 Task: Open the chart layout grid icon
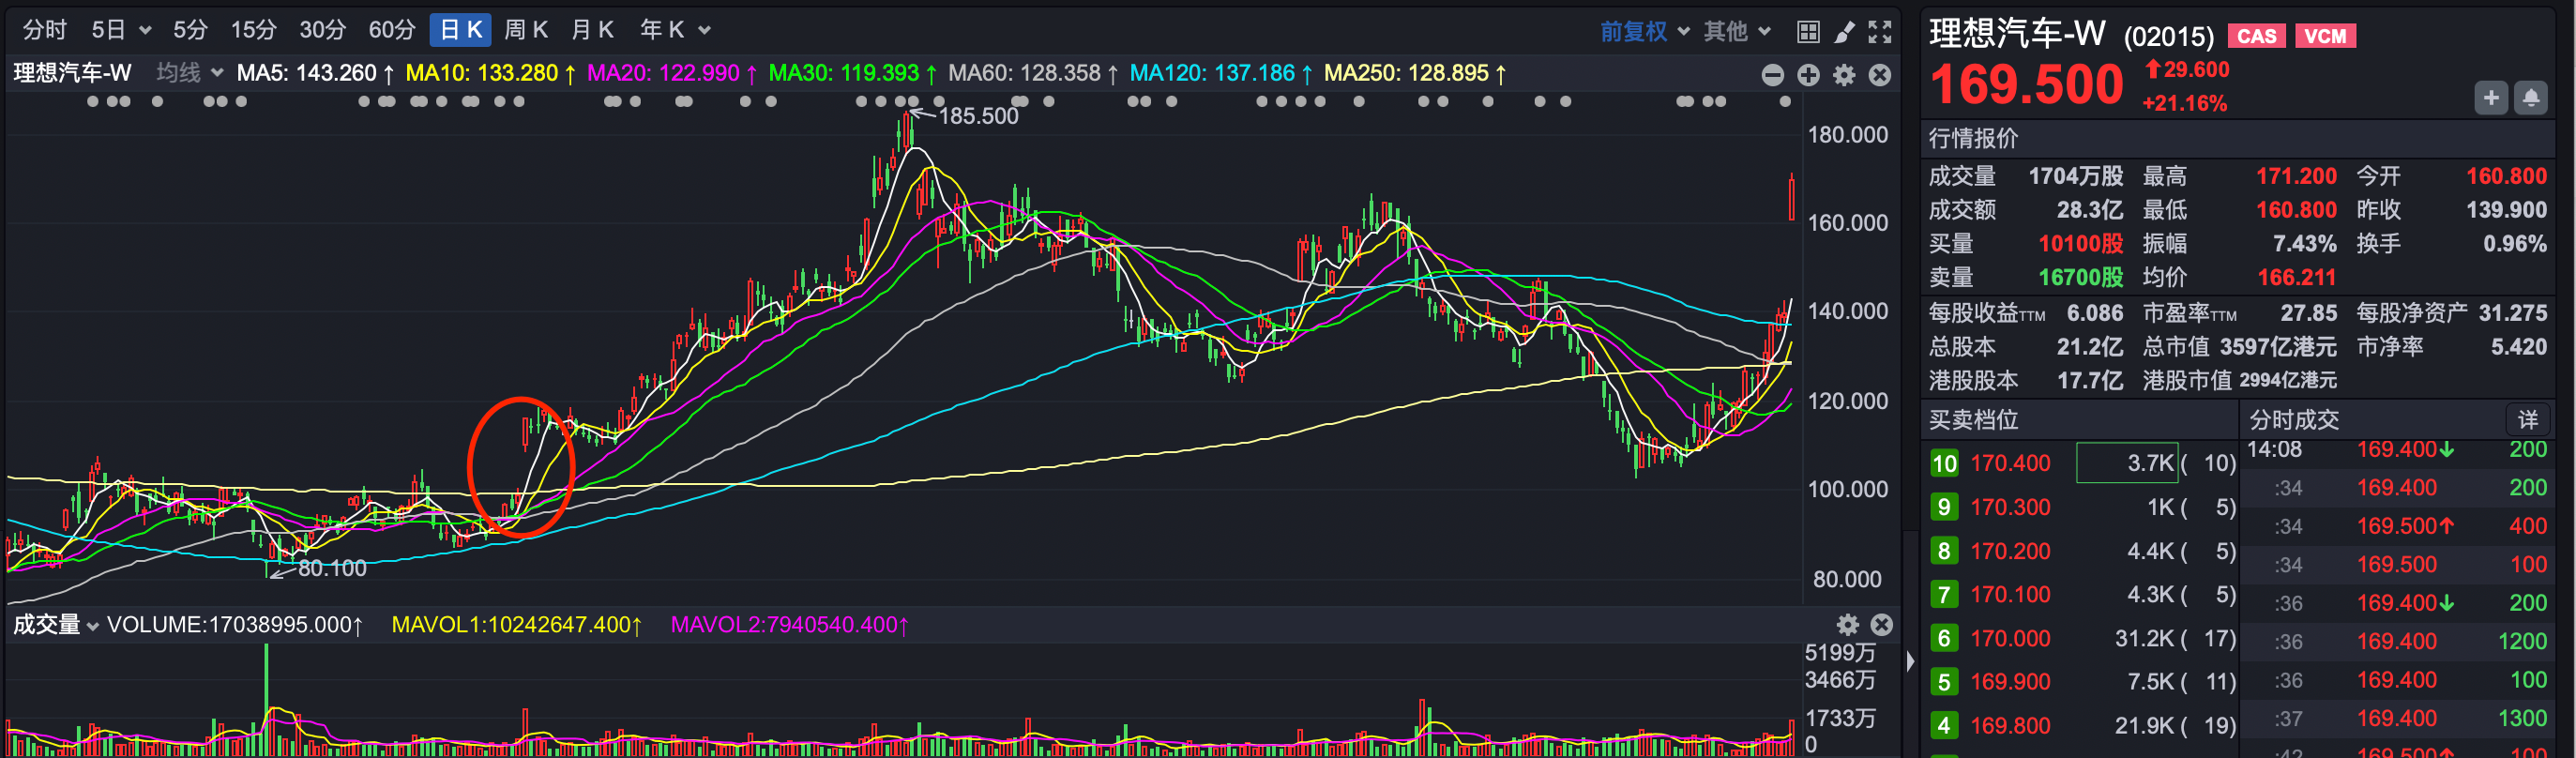1808,32
